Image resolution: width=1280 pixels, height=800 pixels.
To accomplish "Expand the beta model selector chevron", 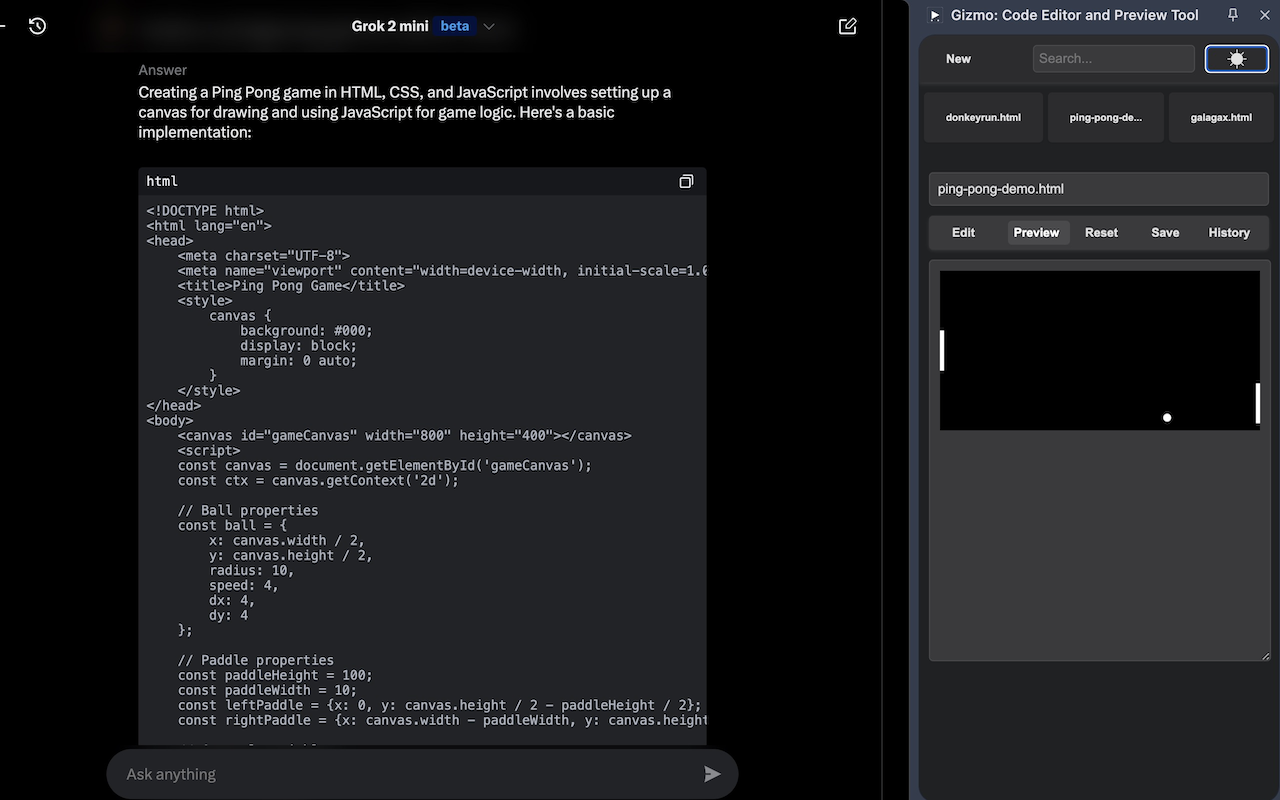I will (x=488, y=26).
